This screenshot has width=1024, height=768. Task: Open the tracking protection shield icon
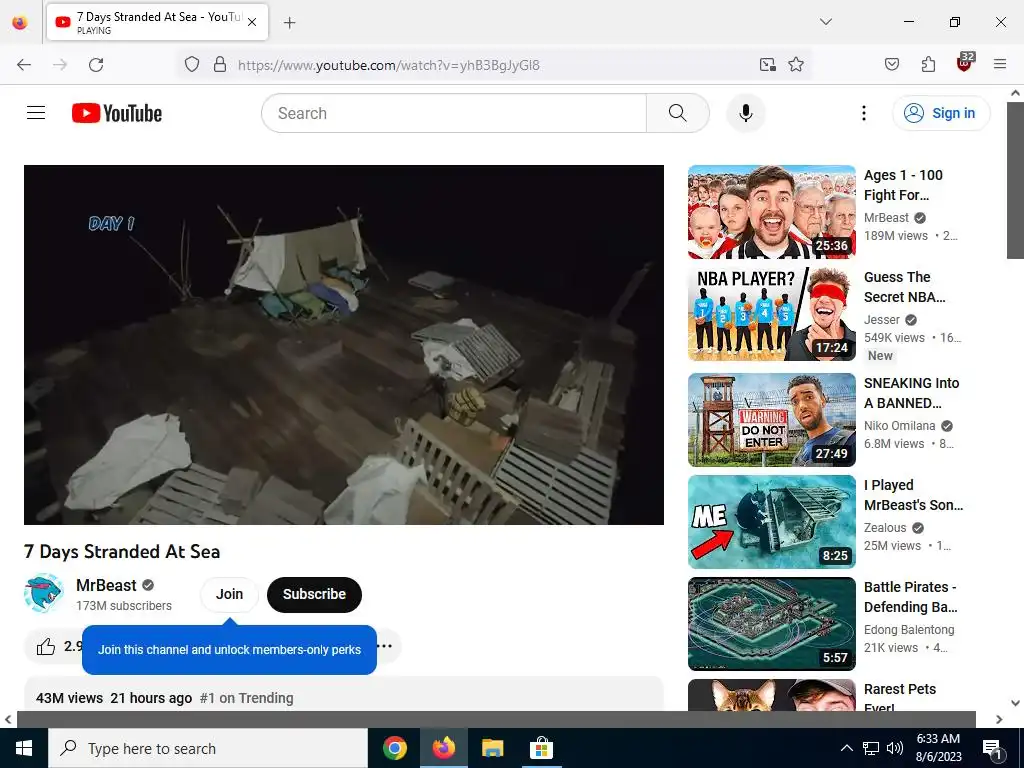point(191,65)
